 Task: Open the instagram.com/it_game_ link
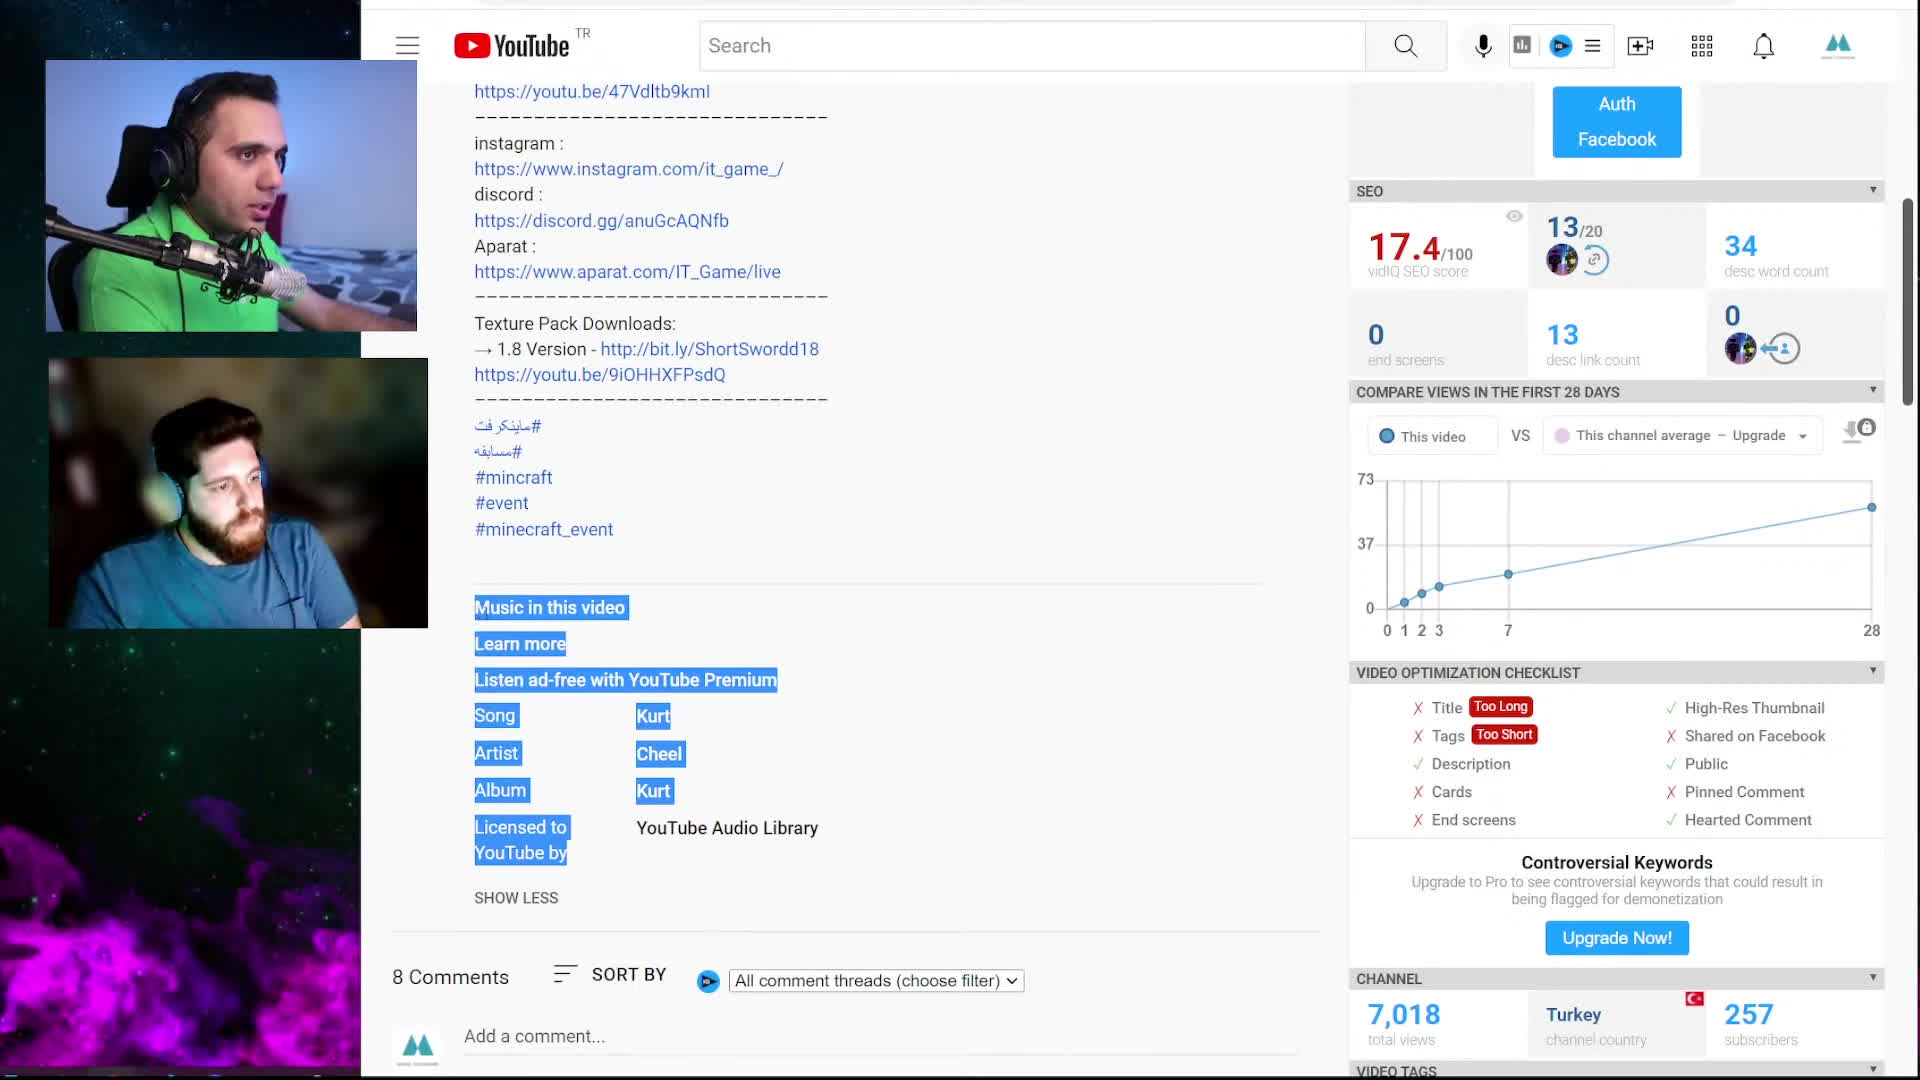628,169
